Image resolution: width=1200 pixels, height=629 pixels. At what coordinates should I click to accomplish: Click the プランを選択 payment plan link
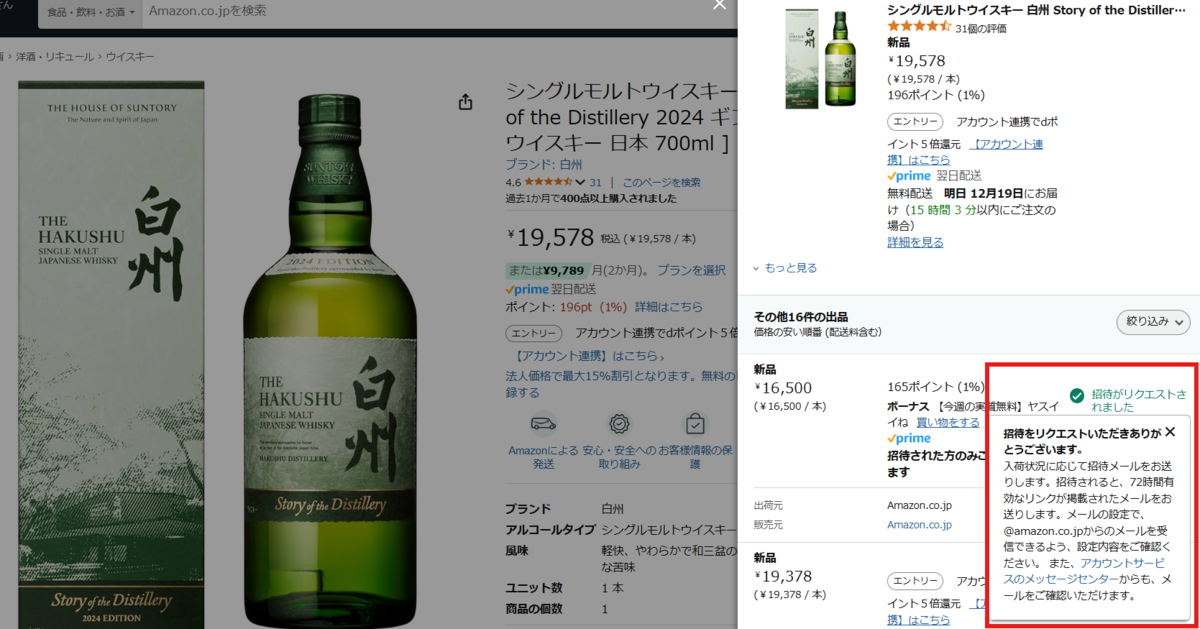pyautogui.click(x=692, y=270)
